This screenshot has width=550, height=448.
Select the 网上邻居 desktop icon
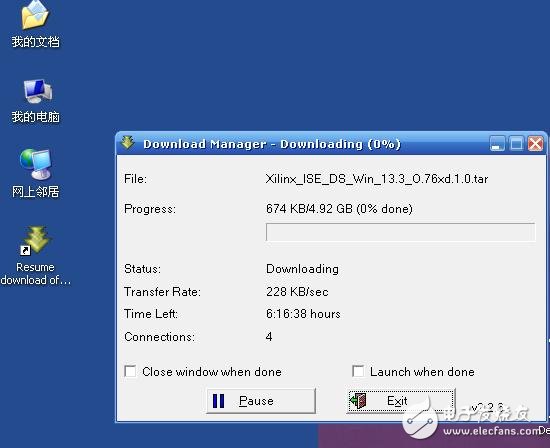(35, 173)
